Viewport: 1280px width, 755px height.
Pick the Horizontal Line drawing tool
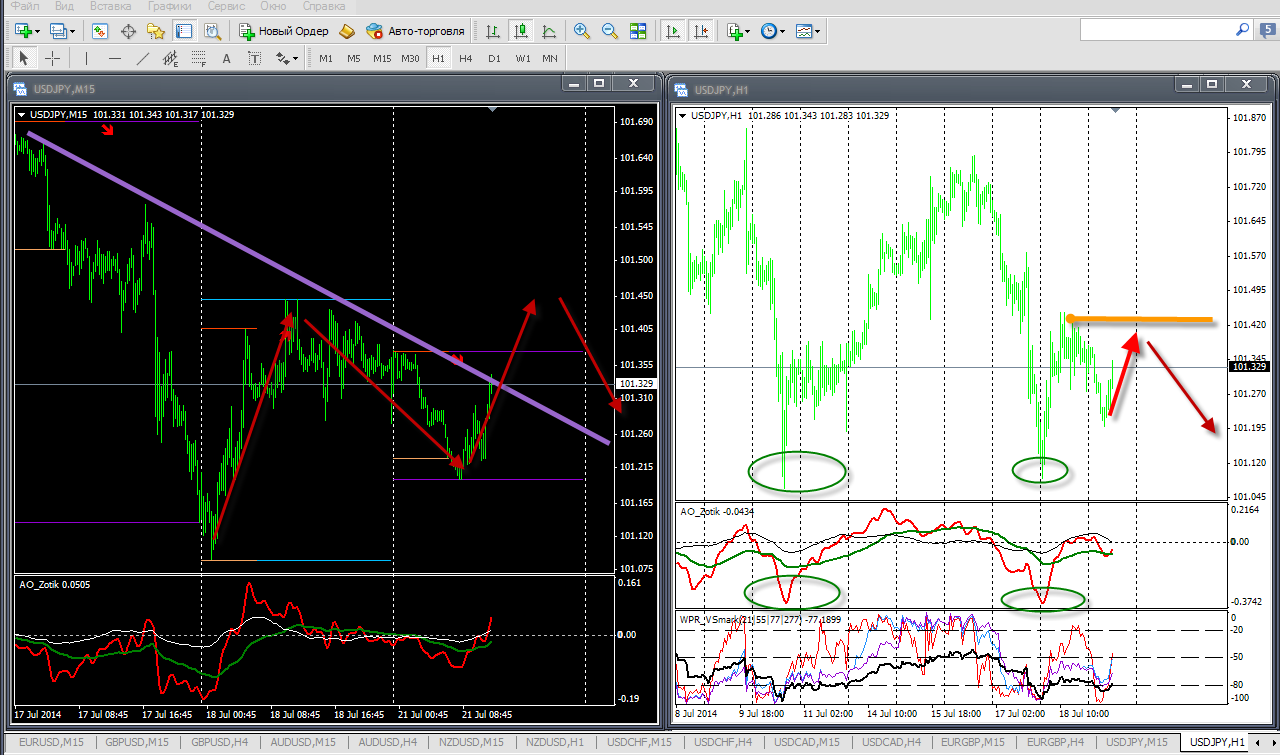(x=115, y=58)
